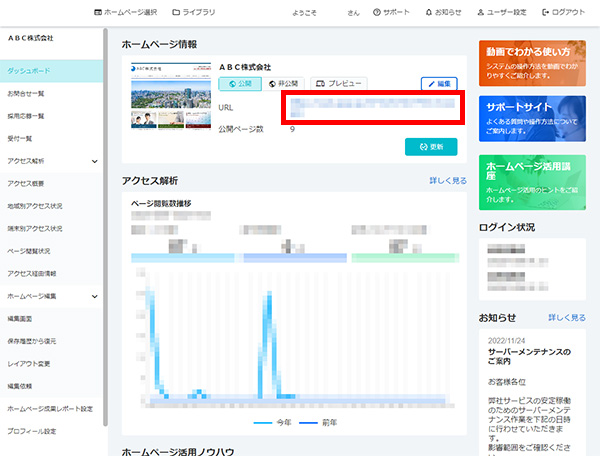Switch site status to 非公開

286,84
